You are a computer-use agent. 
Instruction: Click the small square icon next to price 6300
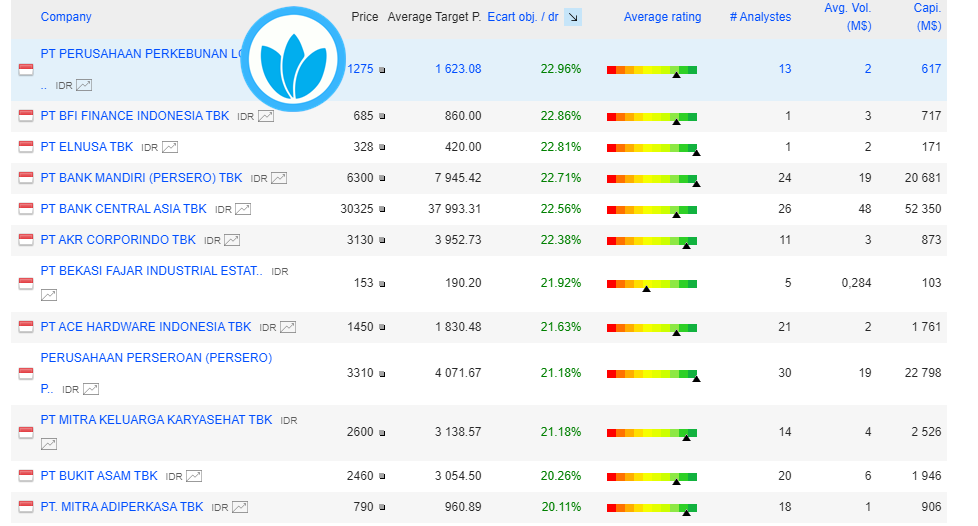click(382, 179)
